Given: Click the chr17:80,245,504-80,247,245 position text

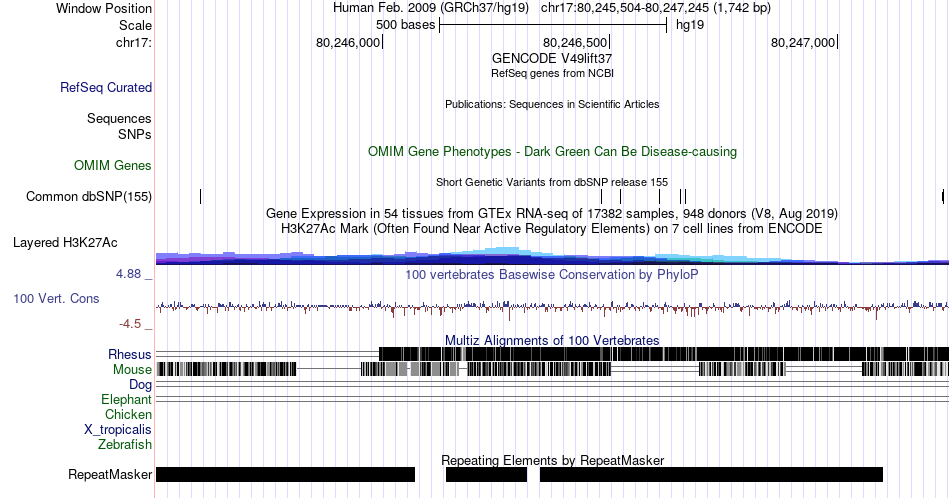Looking at the screenshot, I should click(x=656, y=8).
